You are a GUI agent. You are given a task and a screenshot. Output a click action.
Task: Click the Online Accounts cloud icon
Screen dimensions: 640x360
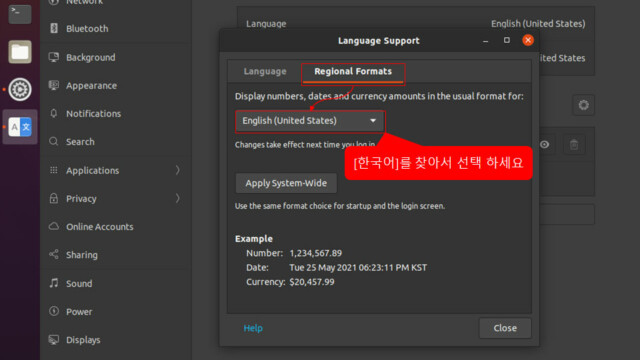tap(54, 227)
